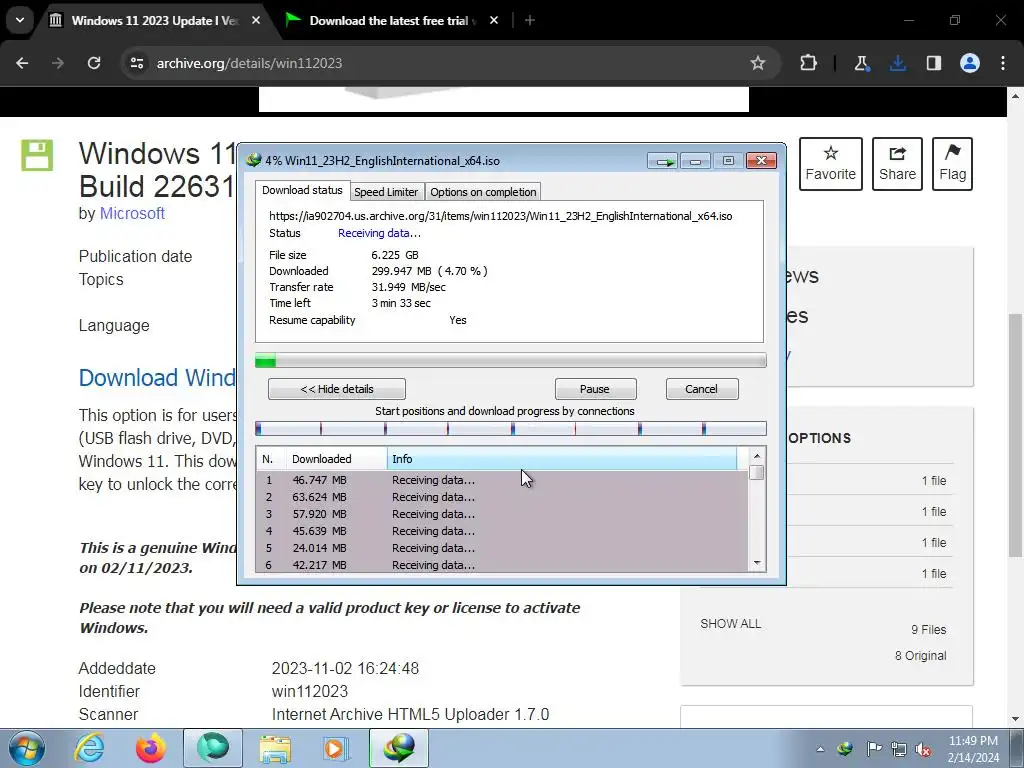Go back in Chrome browser

tap(22, 63)
